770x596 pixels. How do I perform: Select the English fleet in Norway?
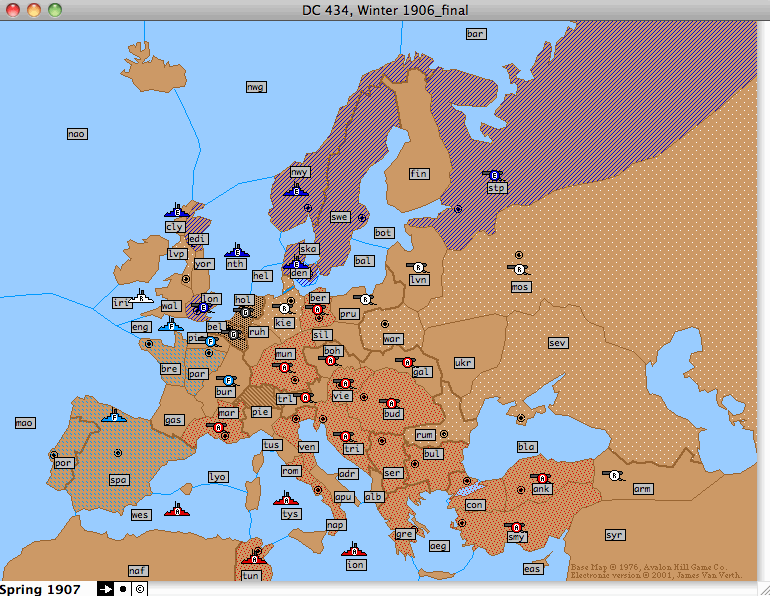point(296,190)
